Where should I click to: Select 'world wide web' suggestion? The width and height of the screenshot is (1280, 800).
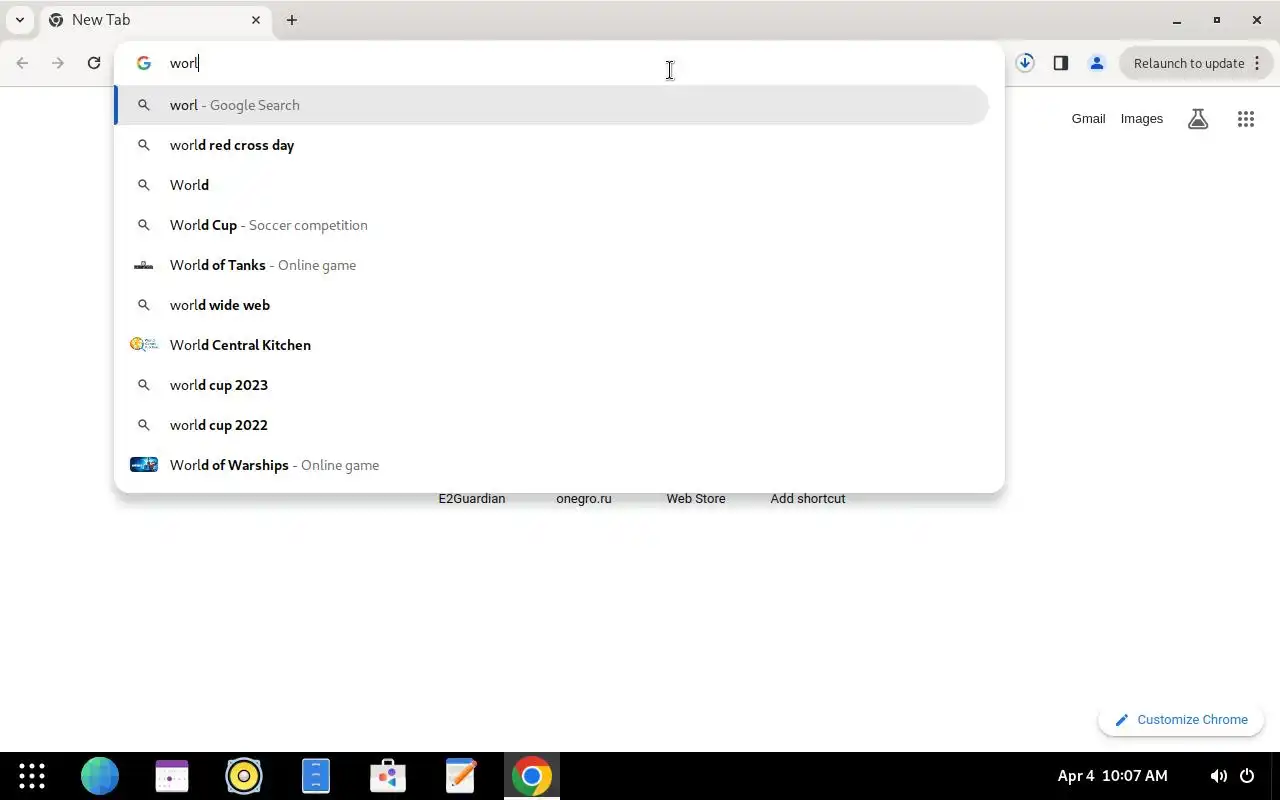point(552,305)
